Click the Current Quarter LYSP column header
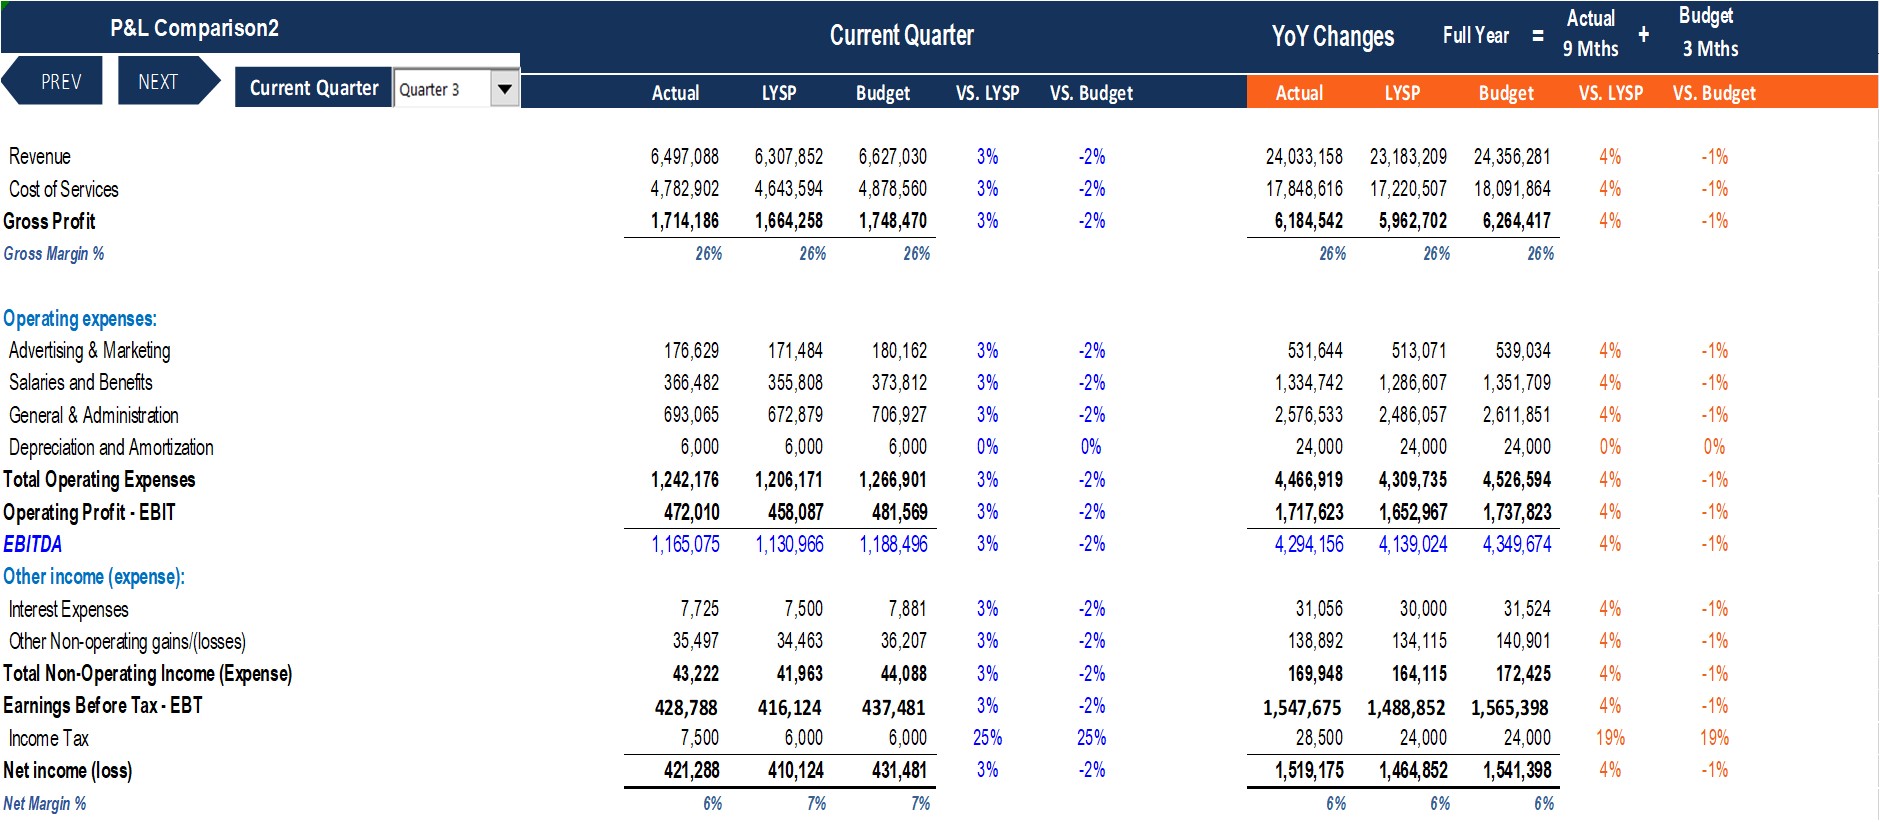This screenshot has width=1880, height=822. click(779, 93)
